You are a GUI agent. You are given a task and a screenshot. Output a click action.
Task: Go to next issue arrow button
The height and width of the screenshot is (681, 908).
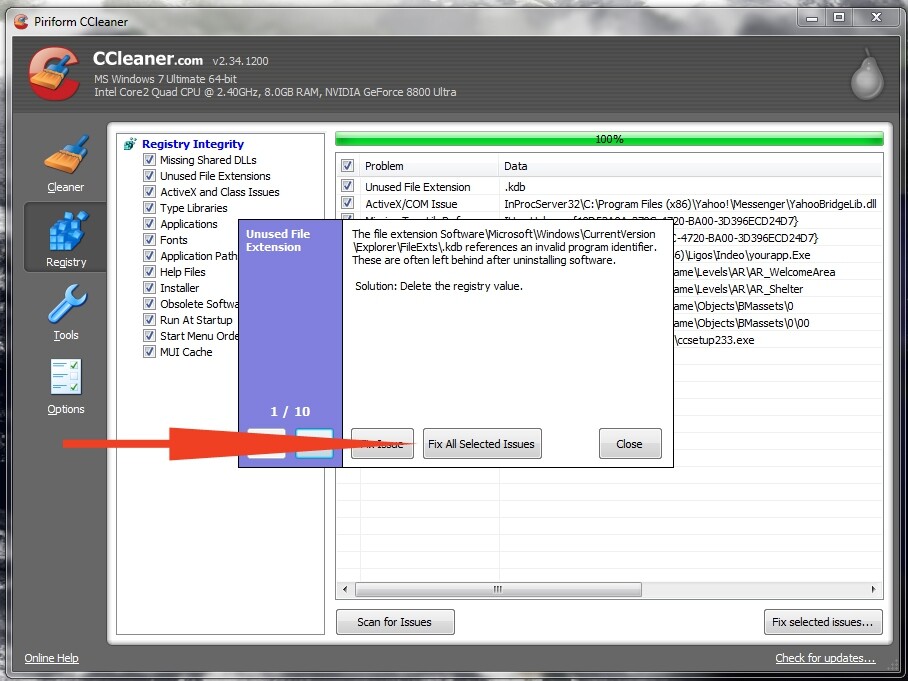tap(314, 444)
